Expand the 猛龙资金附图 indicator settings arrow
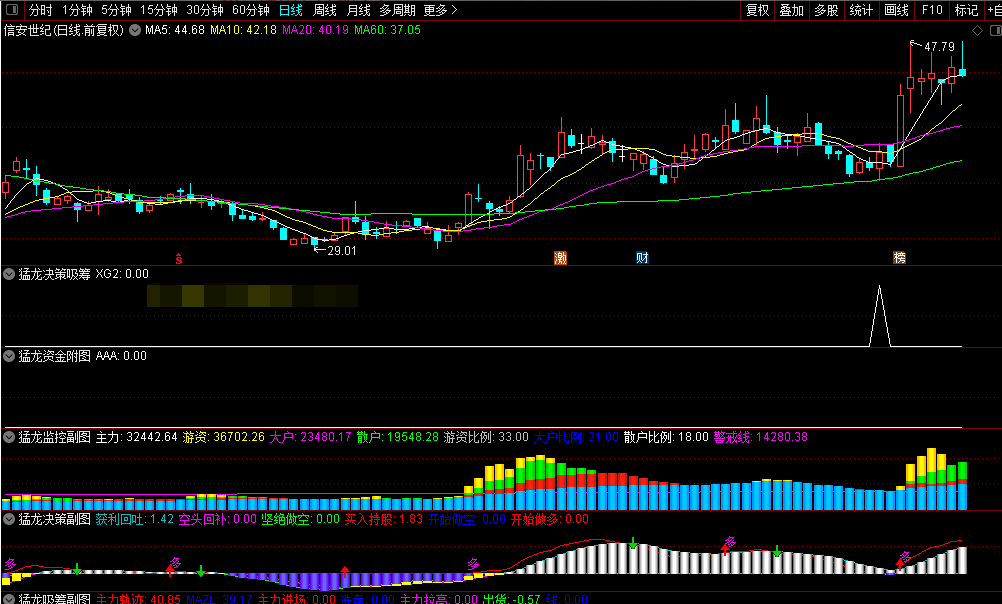Image resolution: width=1002 pixels, height=604 pixels. coord(10,355)
